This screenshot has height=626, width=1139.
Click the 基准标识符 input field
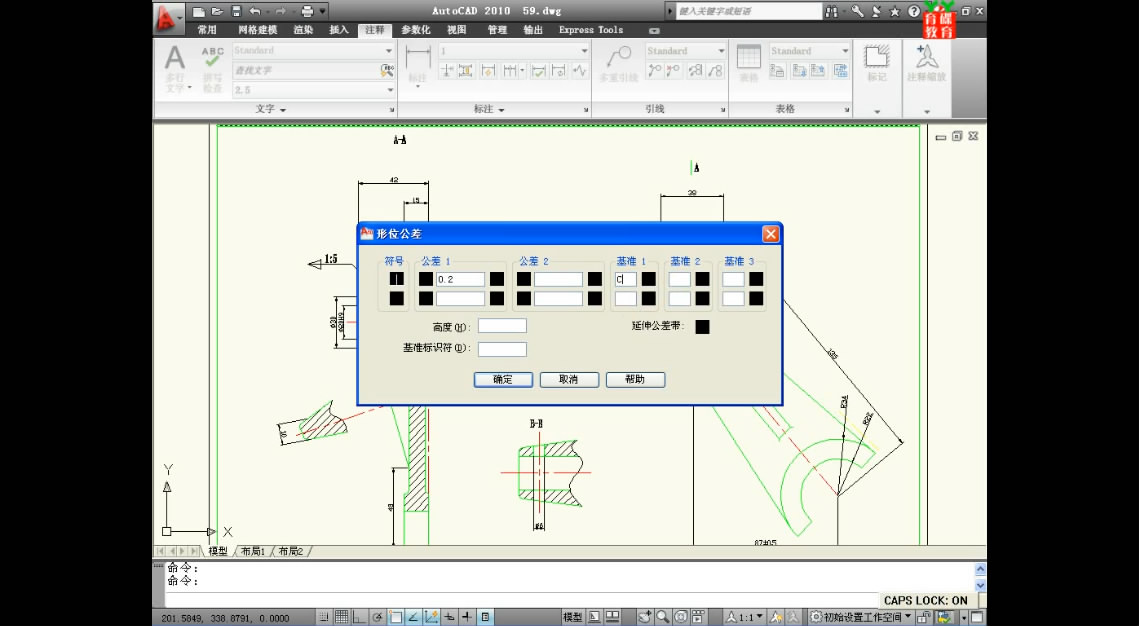pyautogui.click(x=502, y=349)
